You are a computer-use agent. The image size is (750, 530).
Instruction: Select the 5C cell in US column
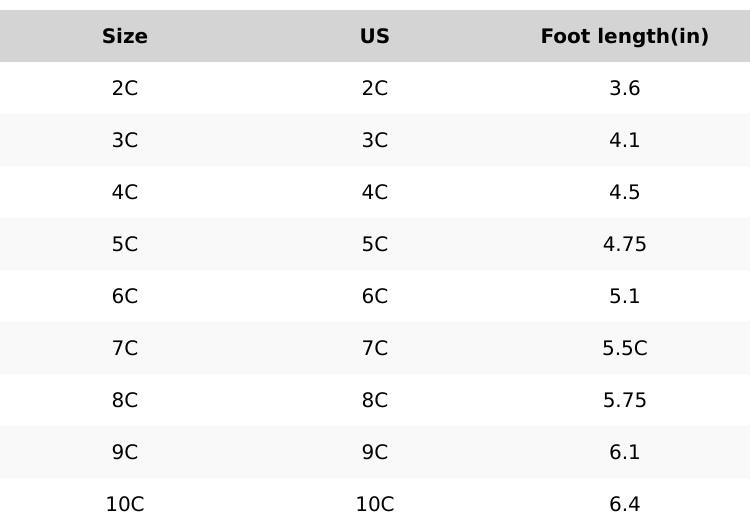click(375, 244)
